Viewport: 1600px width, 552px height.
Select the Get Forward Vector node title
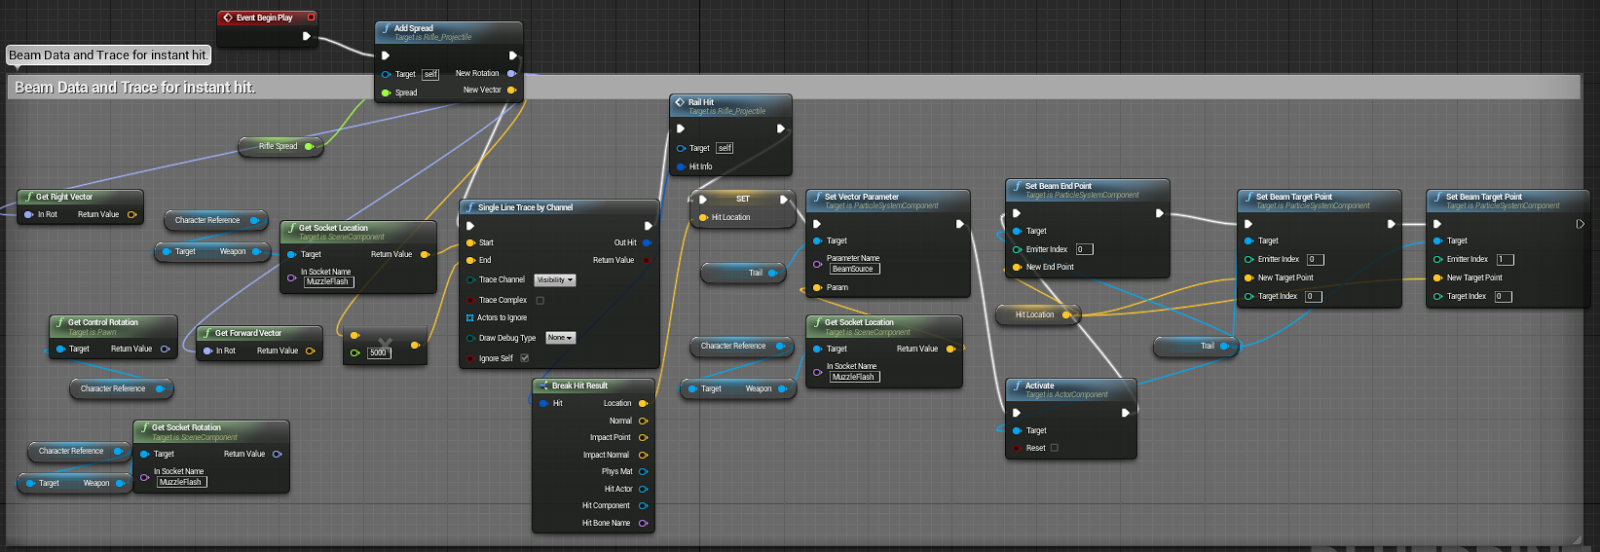pos(248,333)
